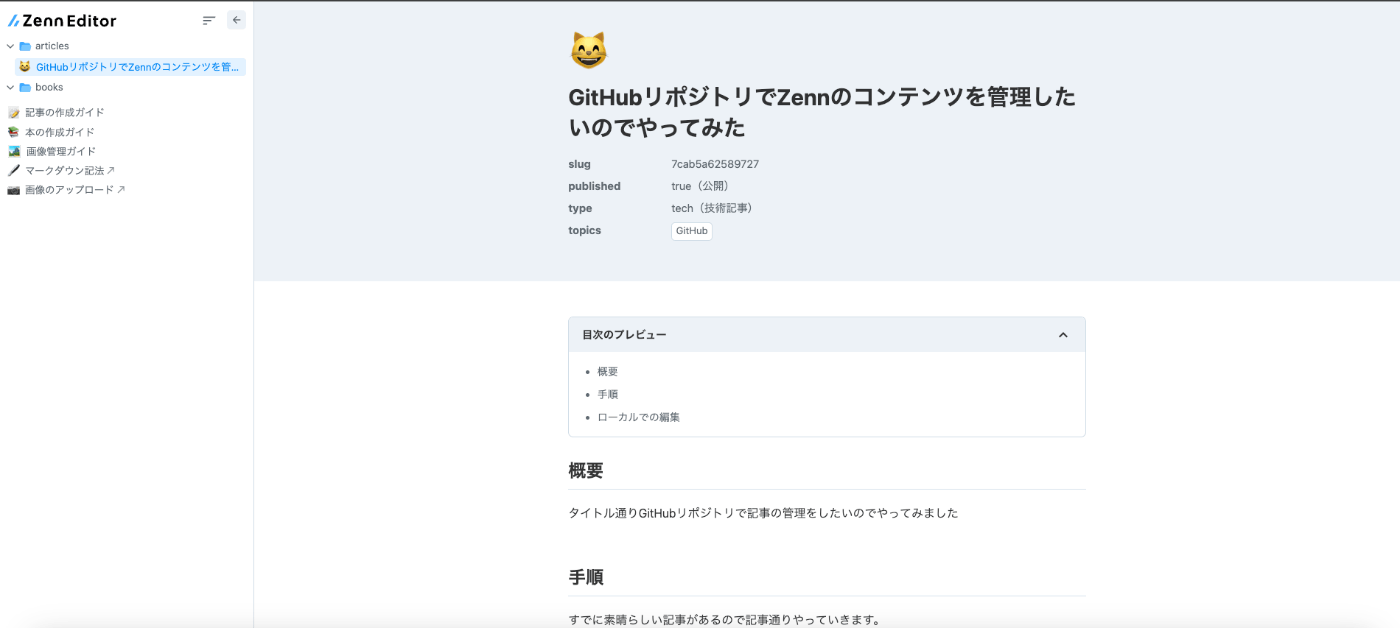
Task: Click paragraph タイトル通りGitHubリポジトリで記事の管理
Action: pos(763,513)
